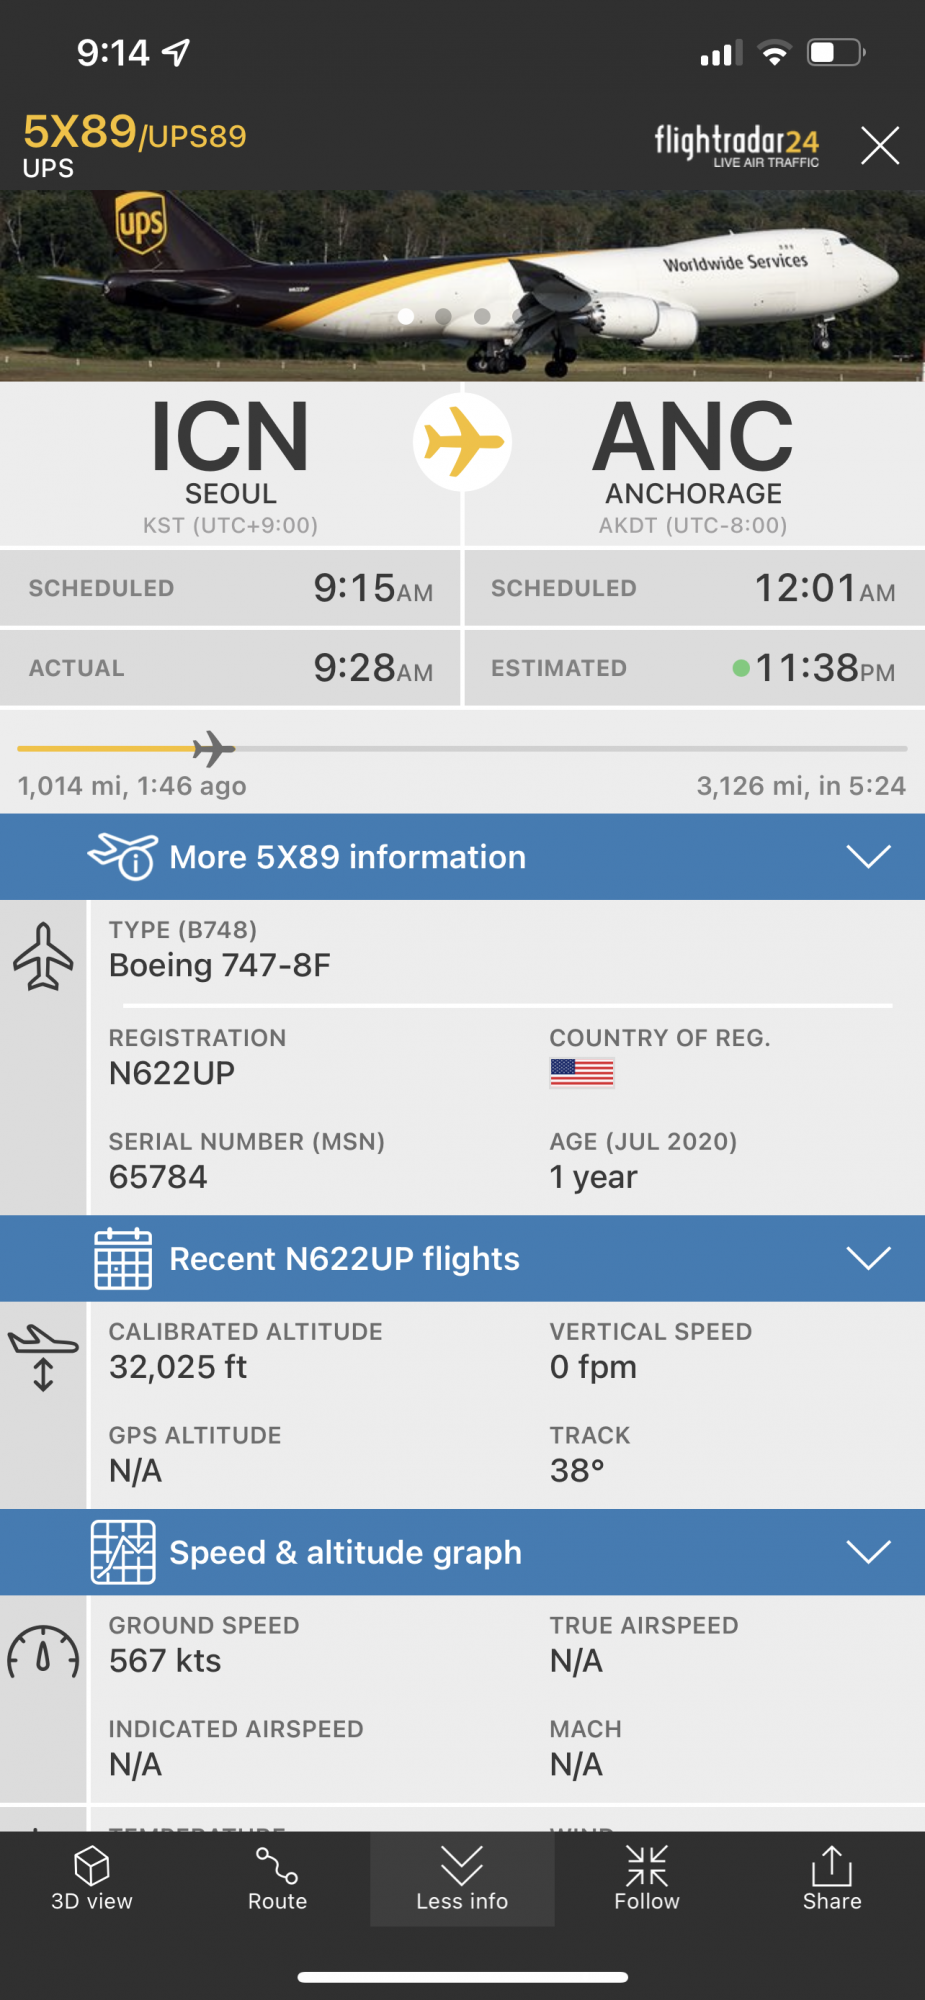Viewport: 925px width, 2000px height.
Task: Tap the US country flag
Action: pyautogui.click(x=581, y=1073)
